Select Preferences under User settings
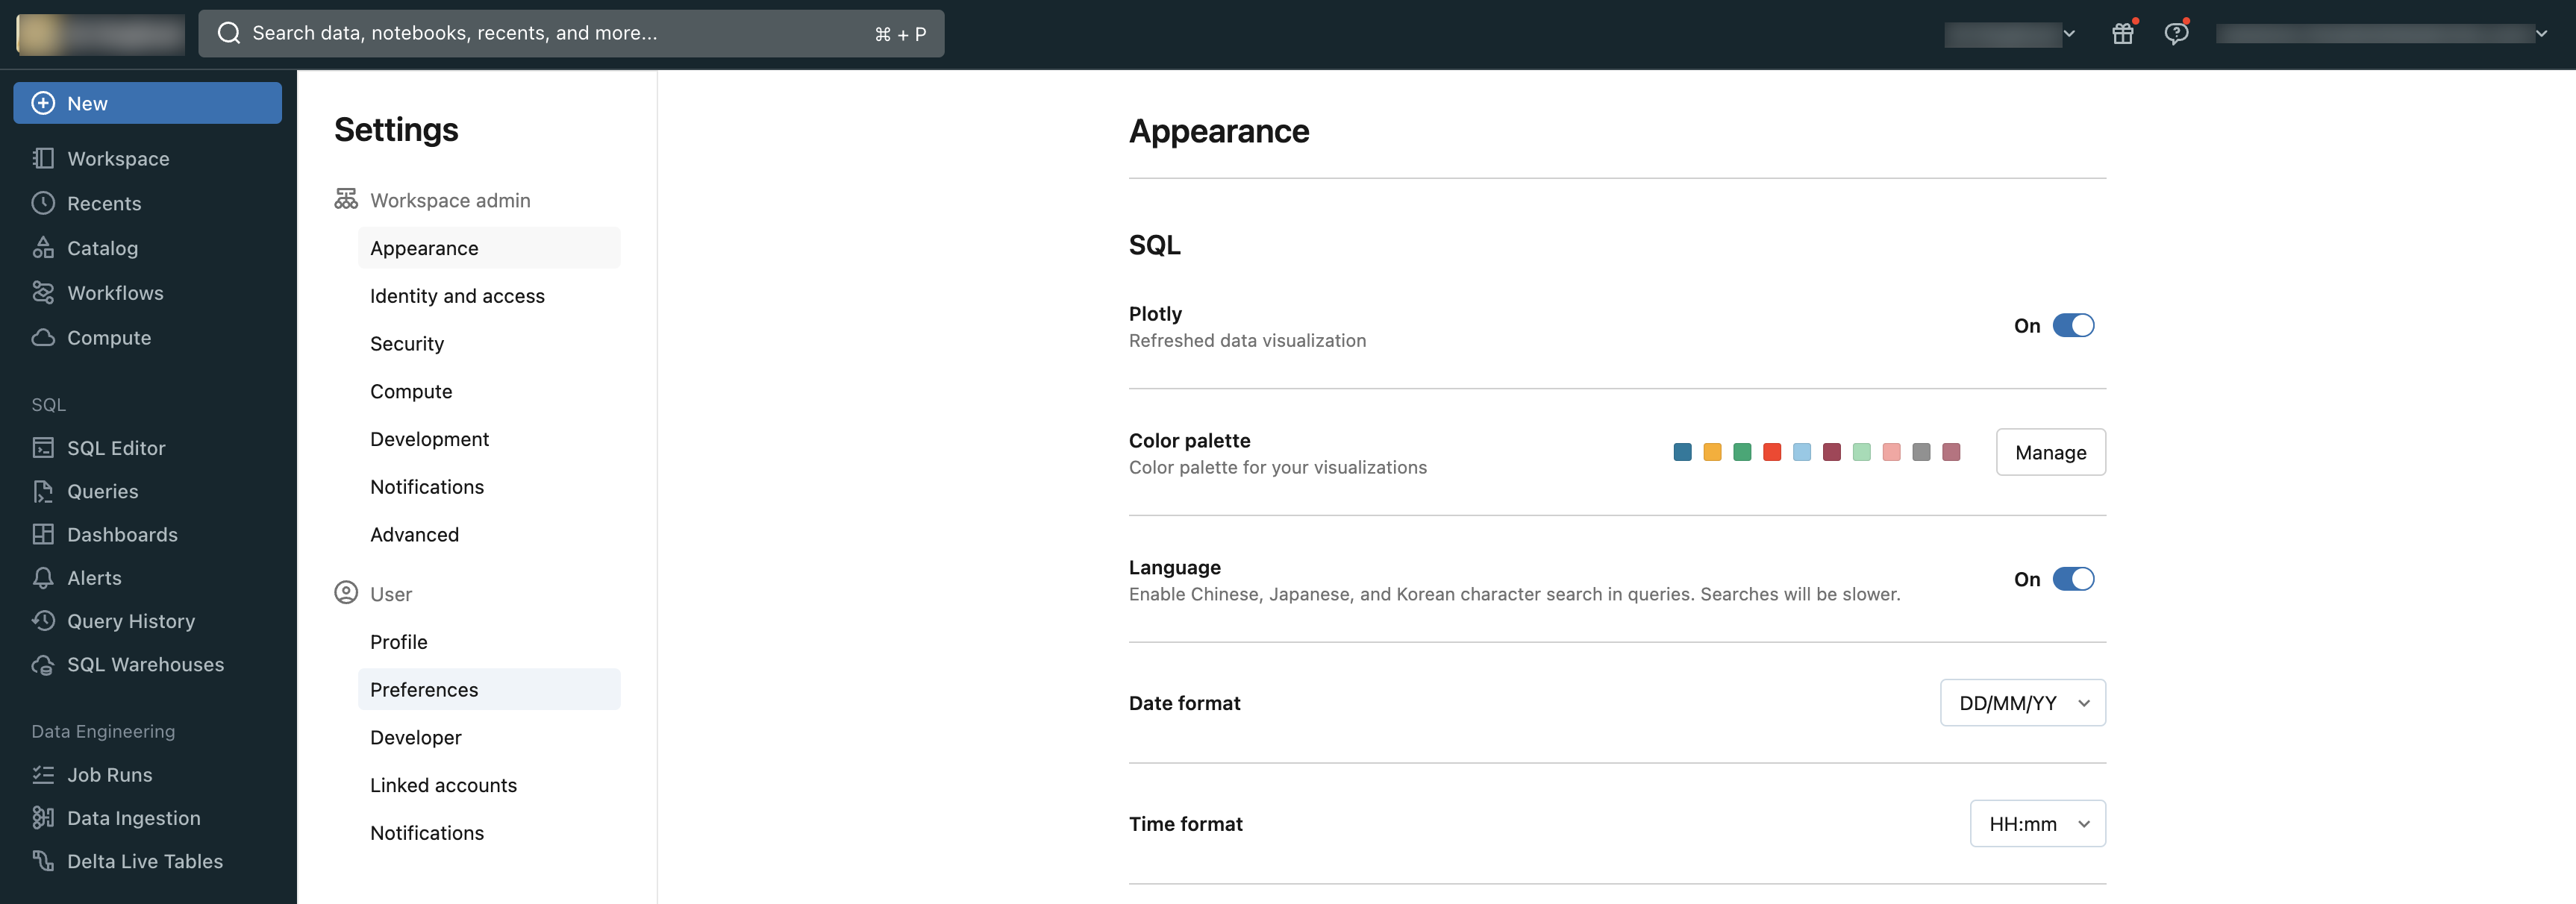The width and height of the screenshot is (2576, 904). tap(424, 689)
